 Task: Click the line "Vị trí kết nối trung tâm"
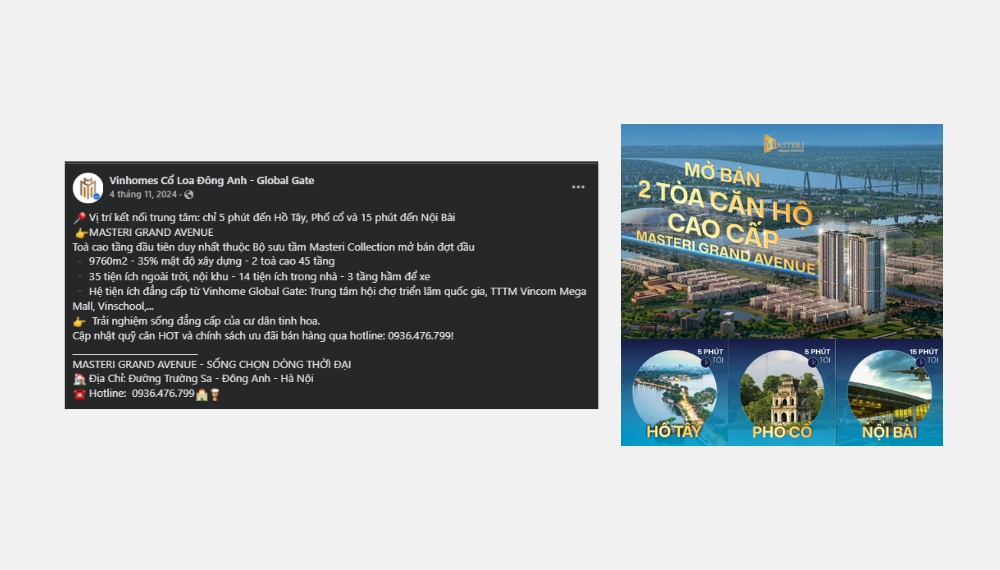coord(272,217)
